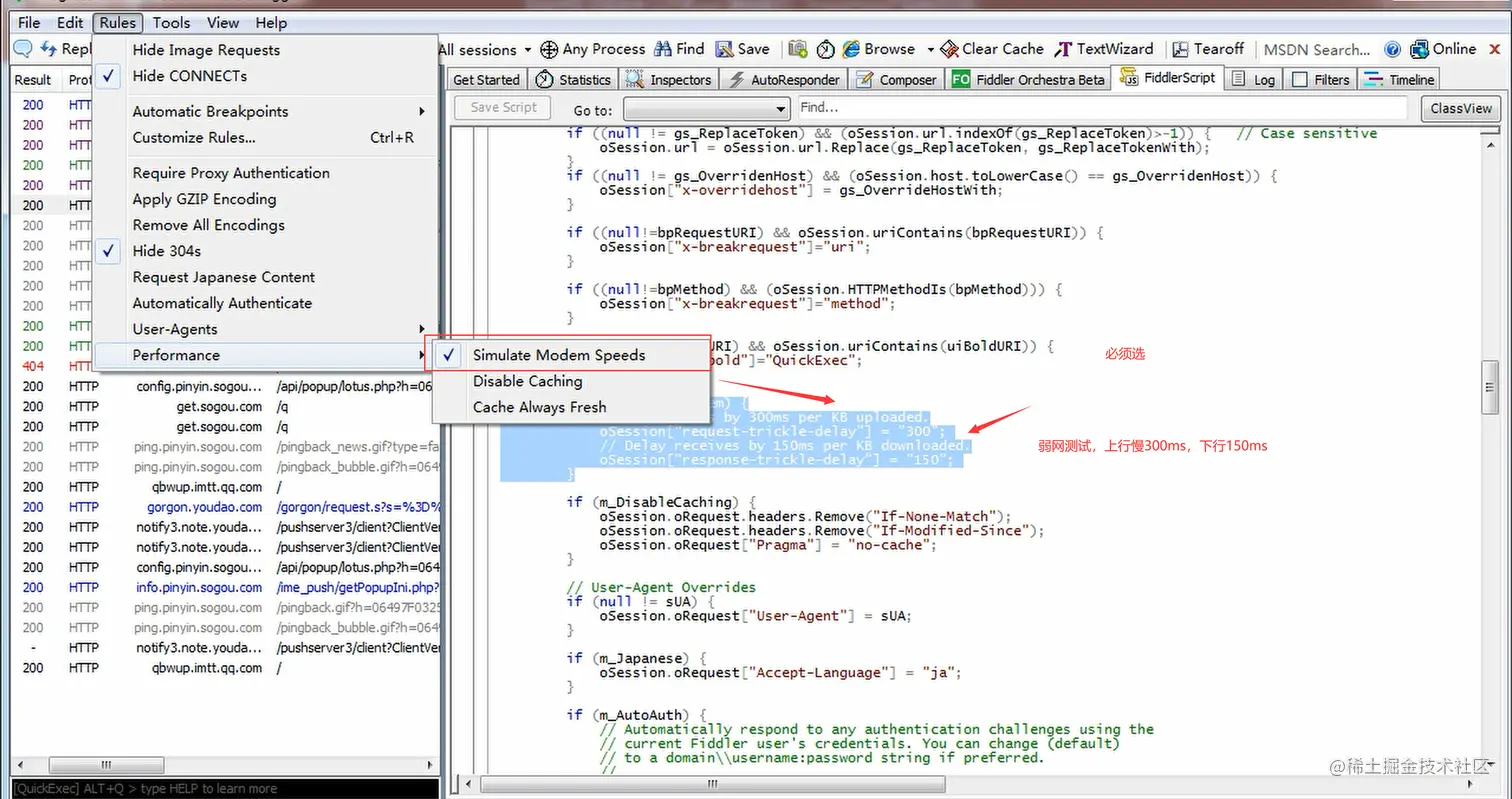Click the timer stopwatch toolbar icon

[x=826, y=49]
